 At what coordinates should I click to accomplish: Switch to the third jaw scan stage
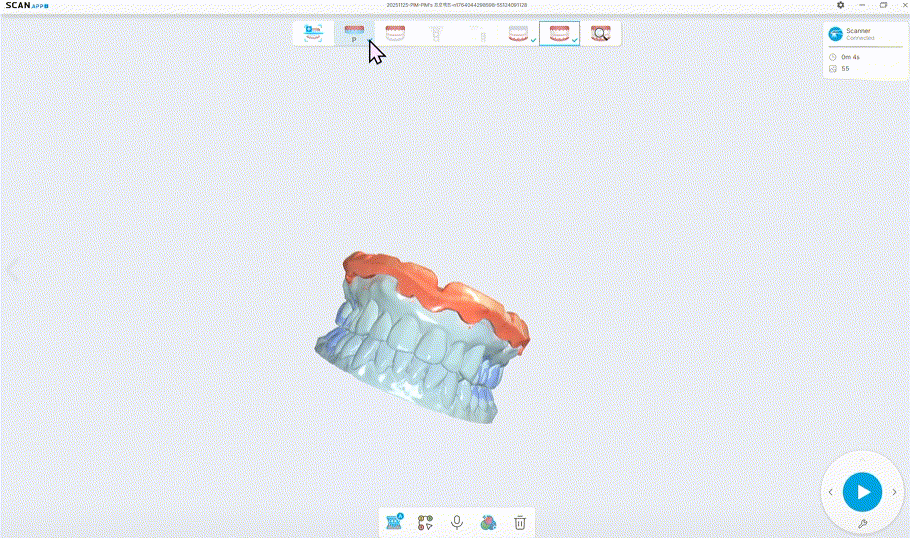[x=395, y=34]
